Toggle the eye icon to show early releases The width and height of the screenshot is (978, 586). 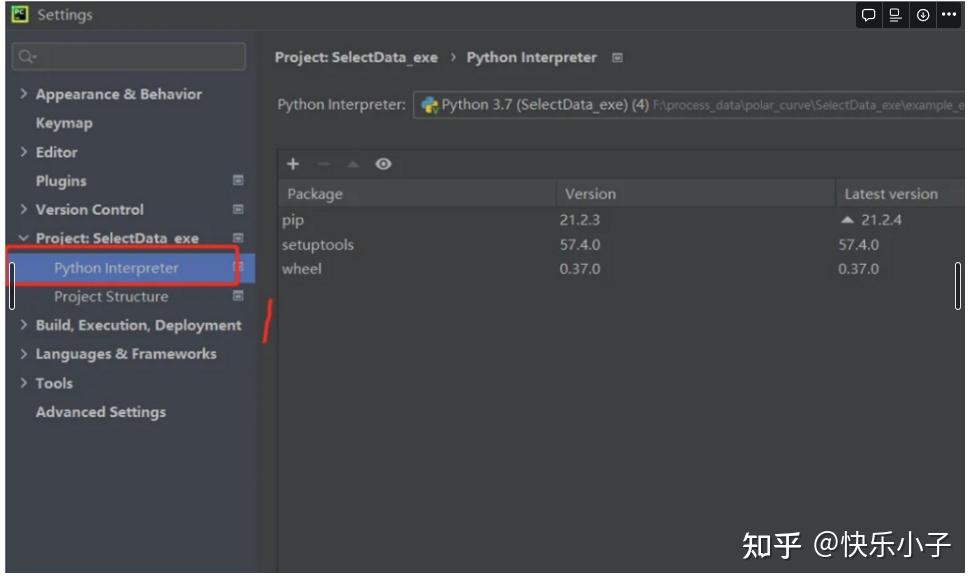pyautogui.click(x=383, y=164)
